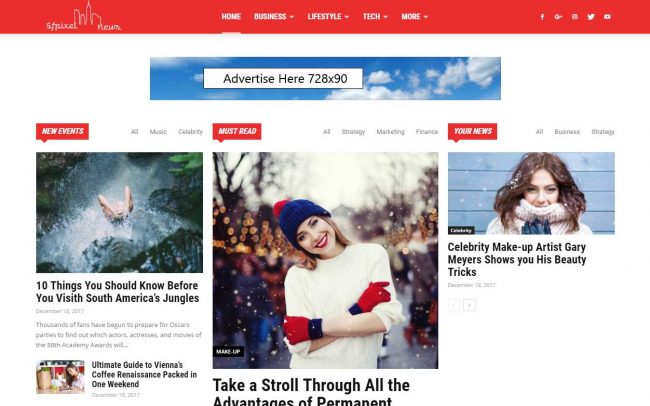Expand the Tech dropdown menu
The image size is (650, 406).
375,17
